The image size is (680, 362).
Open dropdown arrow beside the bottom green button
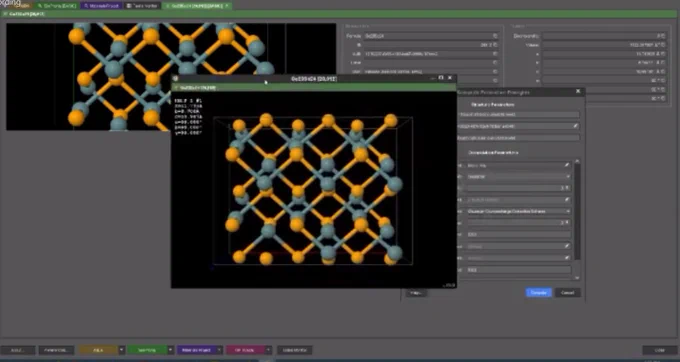point(171,350)
